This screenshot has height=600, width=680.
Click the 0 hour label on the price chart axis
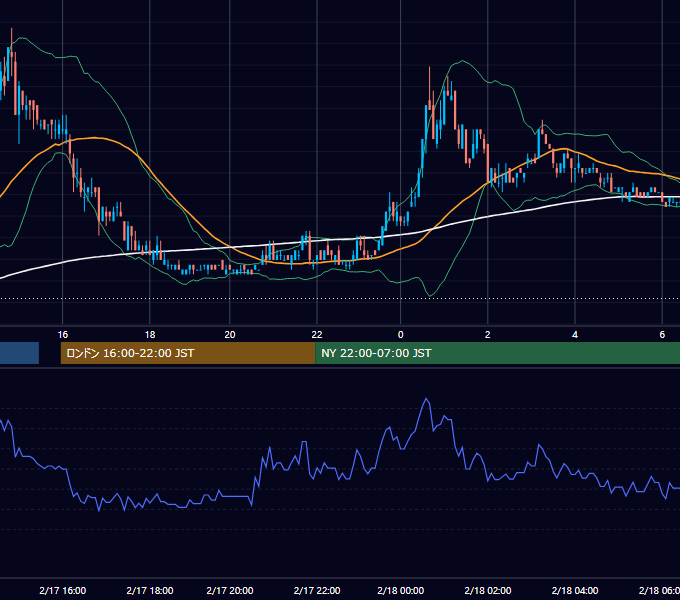click(x=401, y=335)
